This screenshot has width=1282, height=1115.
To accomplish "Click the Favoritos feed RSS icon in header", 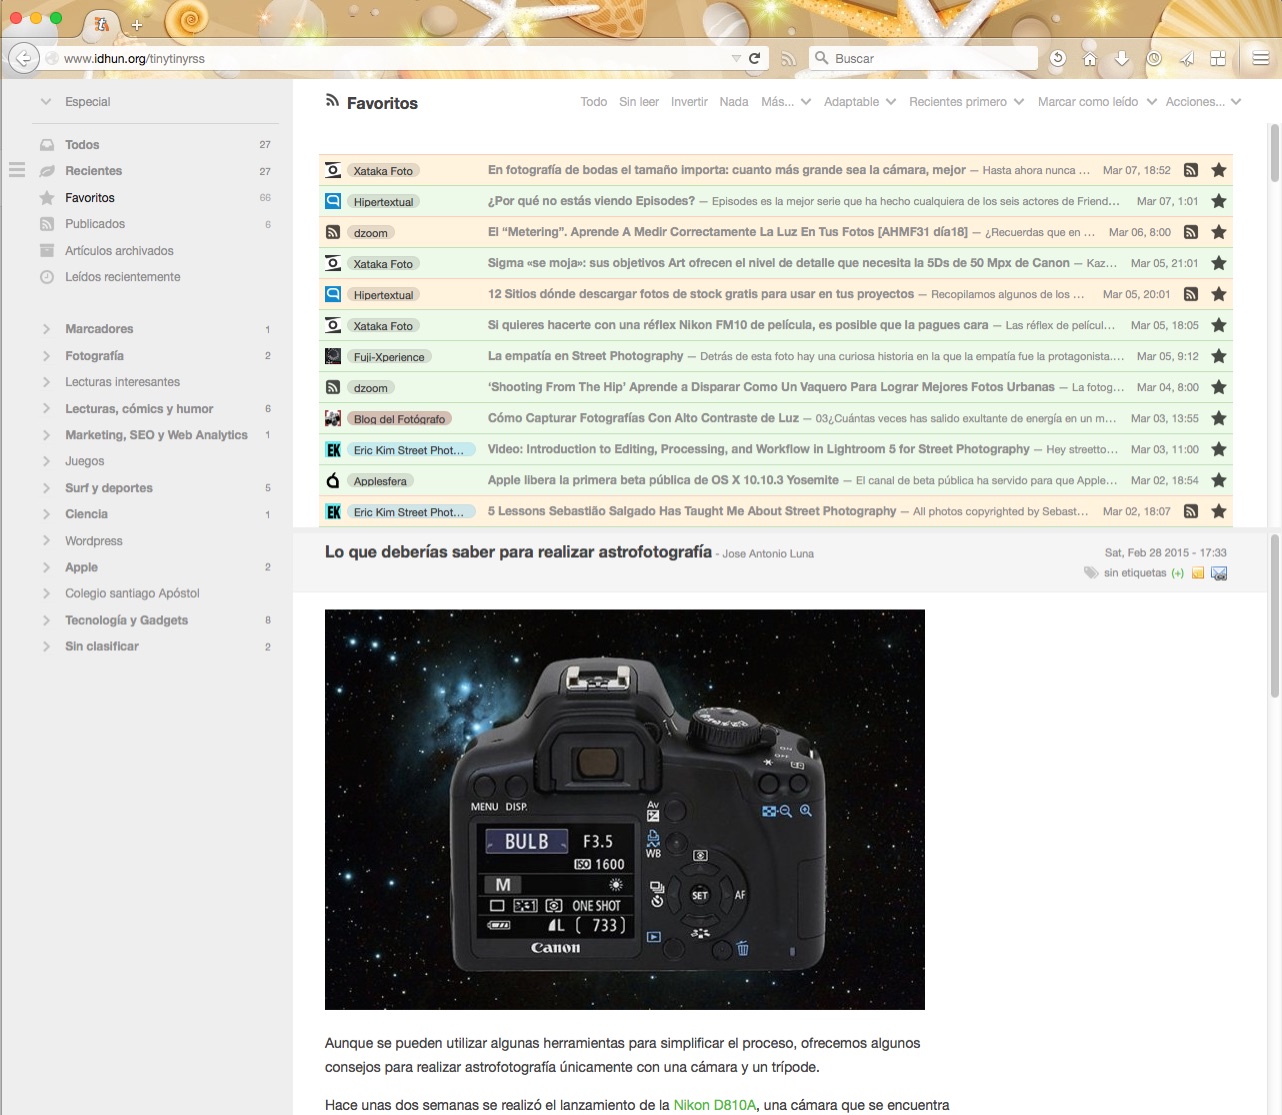I will (x=332, y=101).
